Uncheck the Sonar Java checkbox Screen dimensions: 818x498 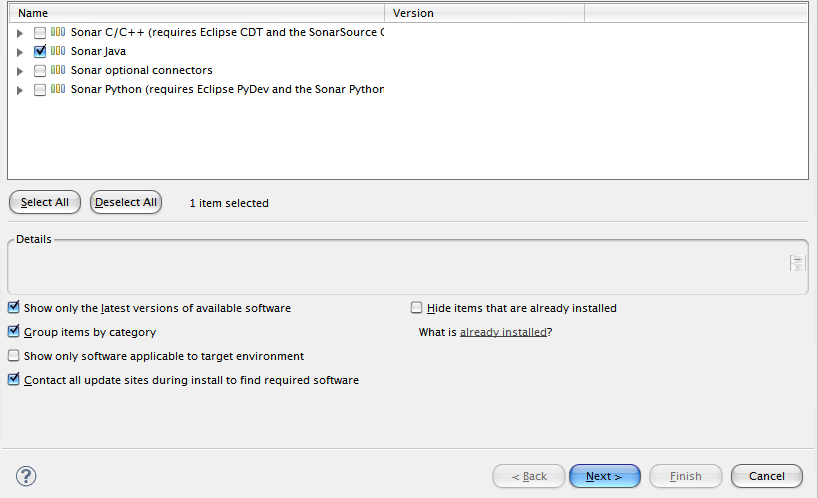40,51
